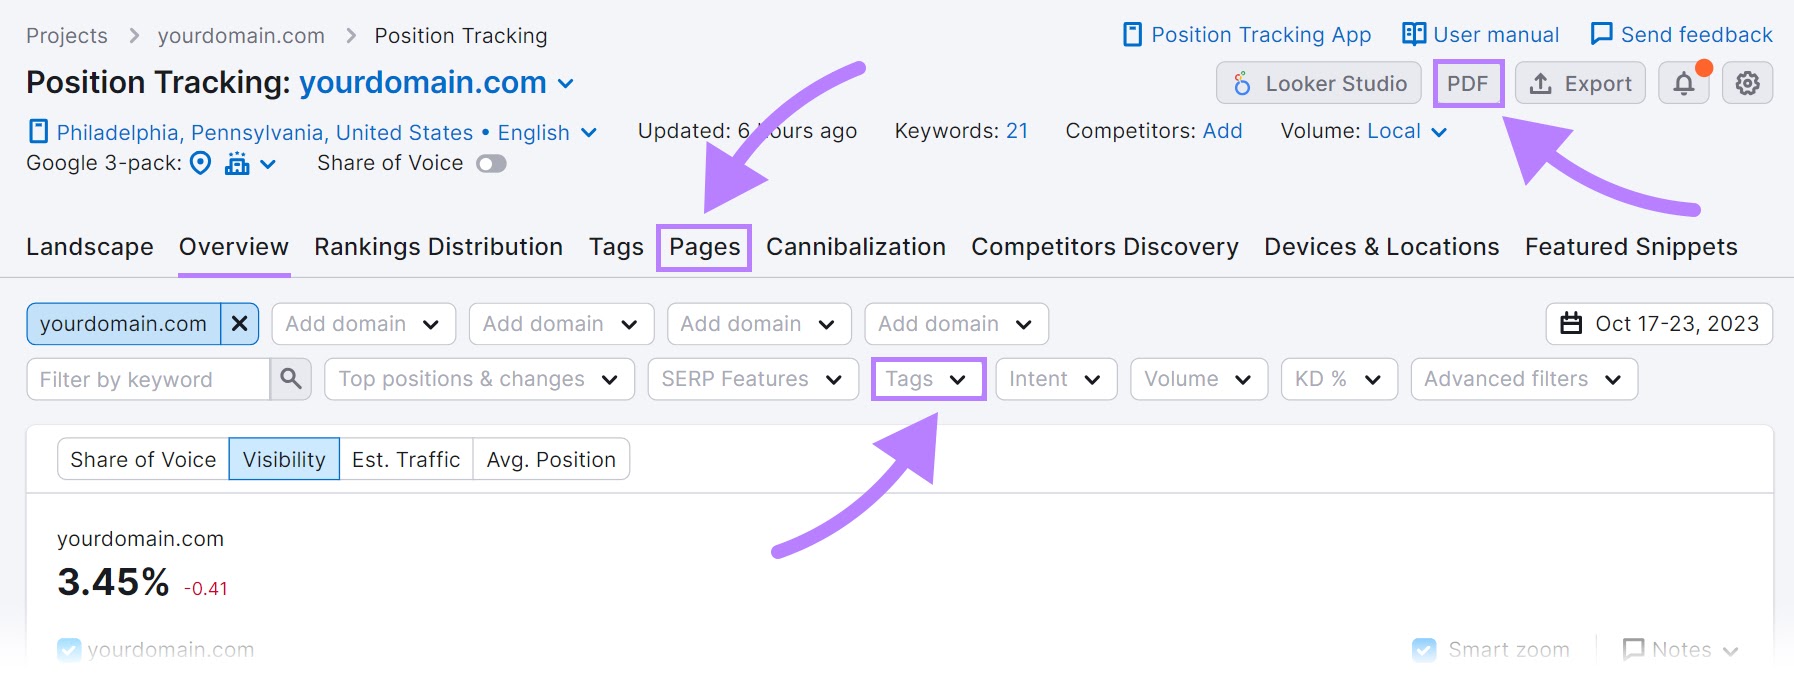
Task: Open the first Add domain dropdown
Action: 364,324
